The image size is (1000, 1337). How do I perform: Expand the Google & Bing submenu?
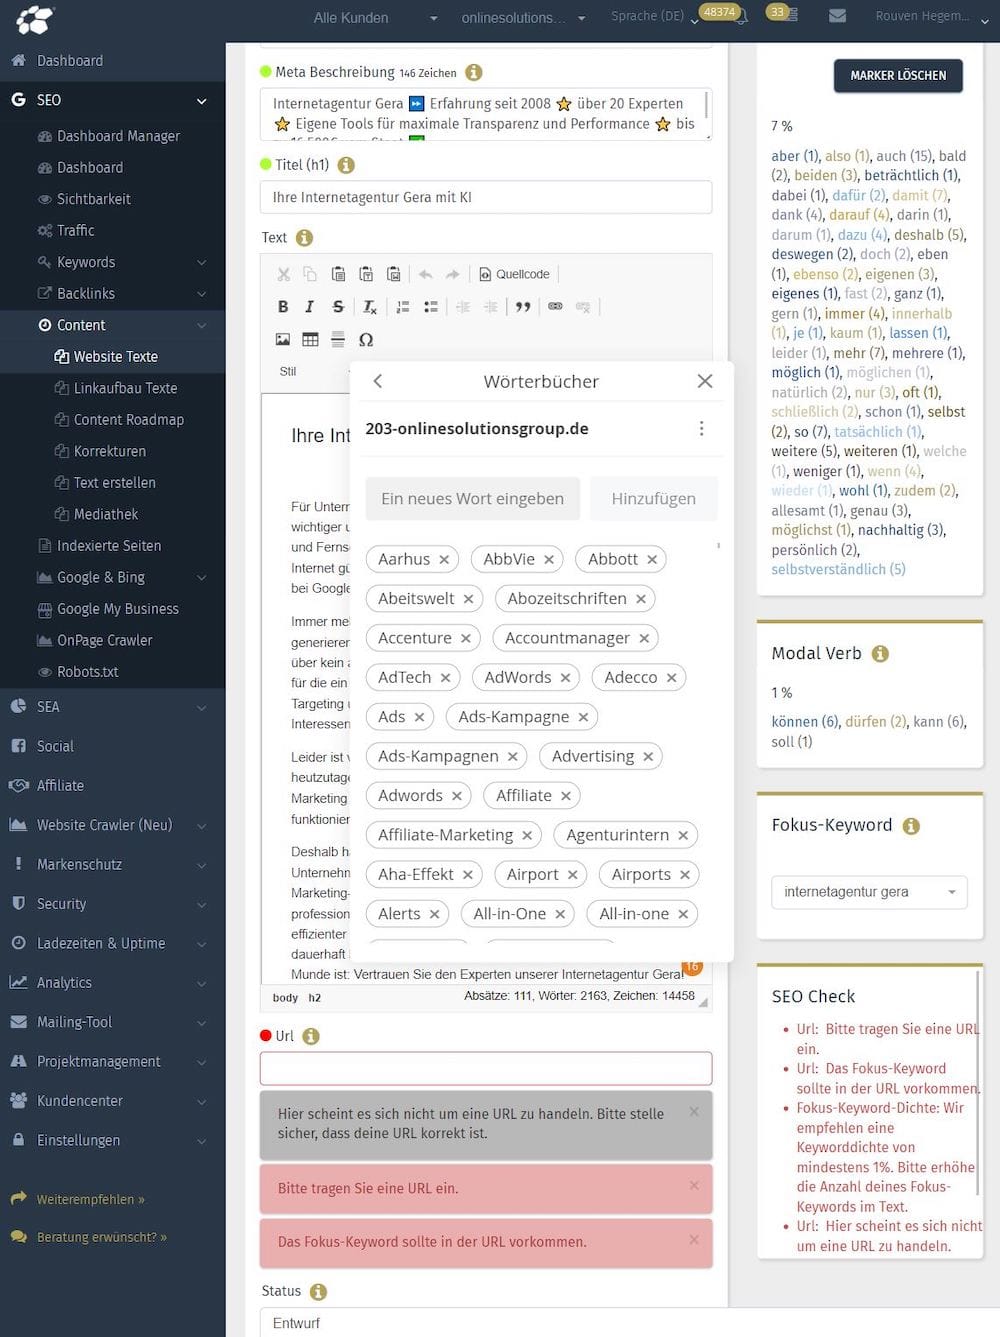pos(201,578)
